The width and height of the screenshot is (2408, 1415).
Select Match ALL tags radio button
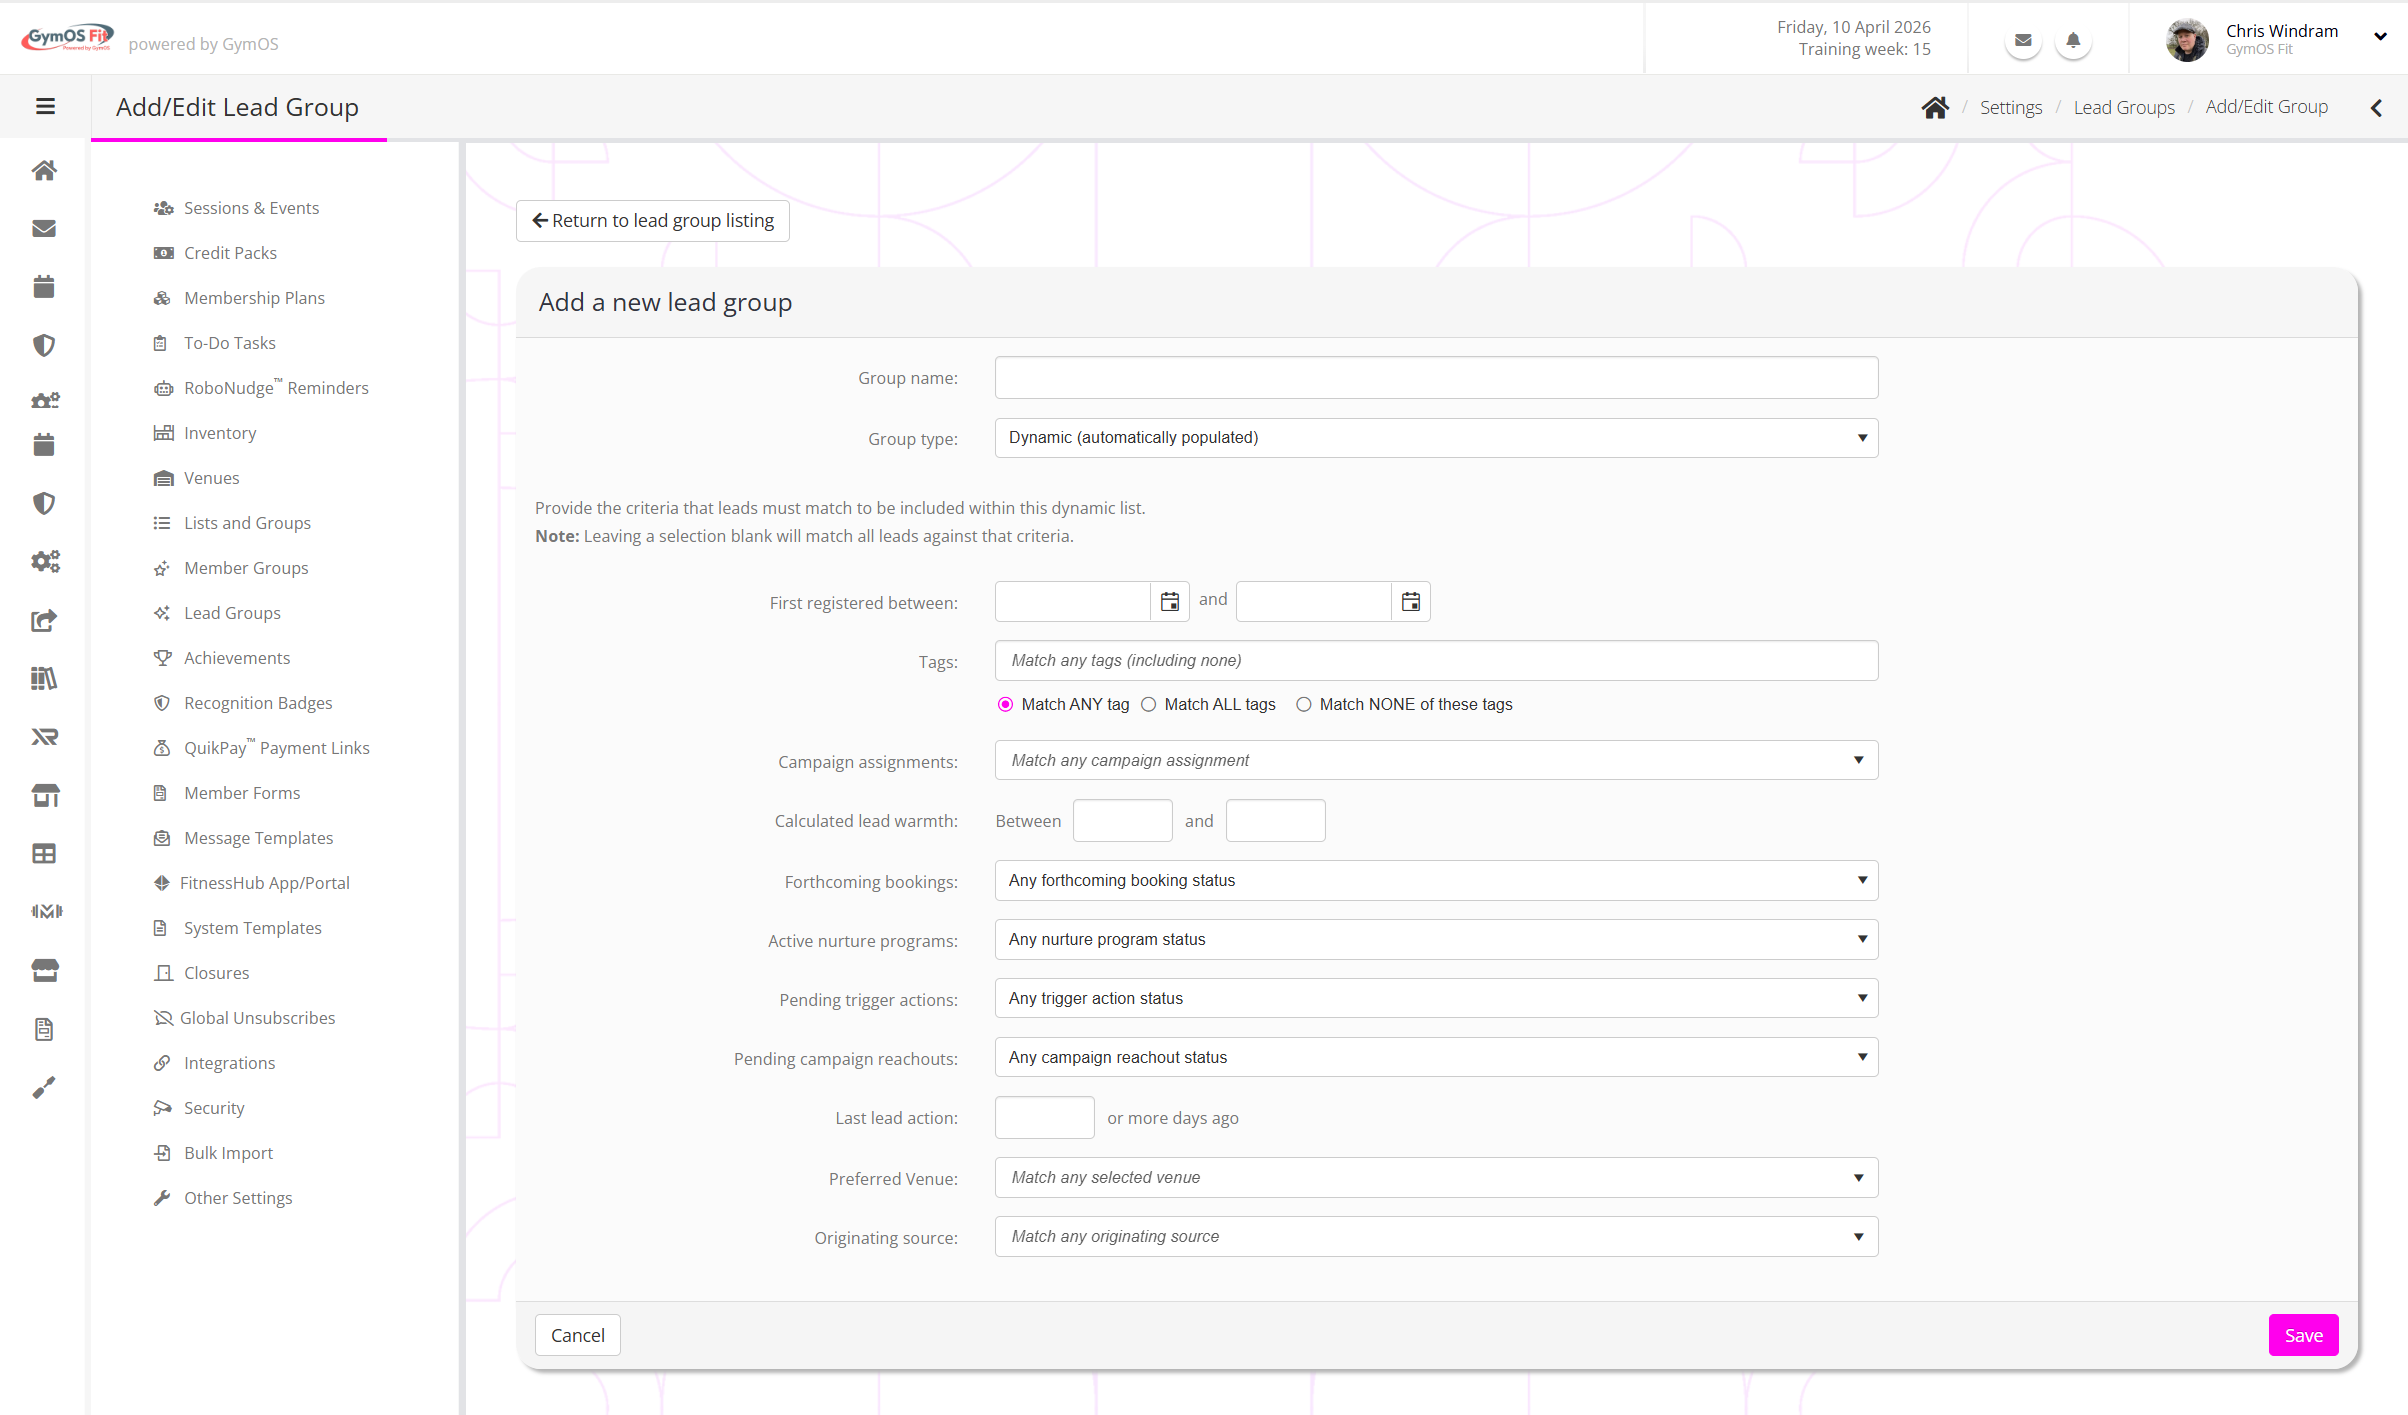tap(1149, 705)
